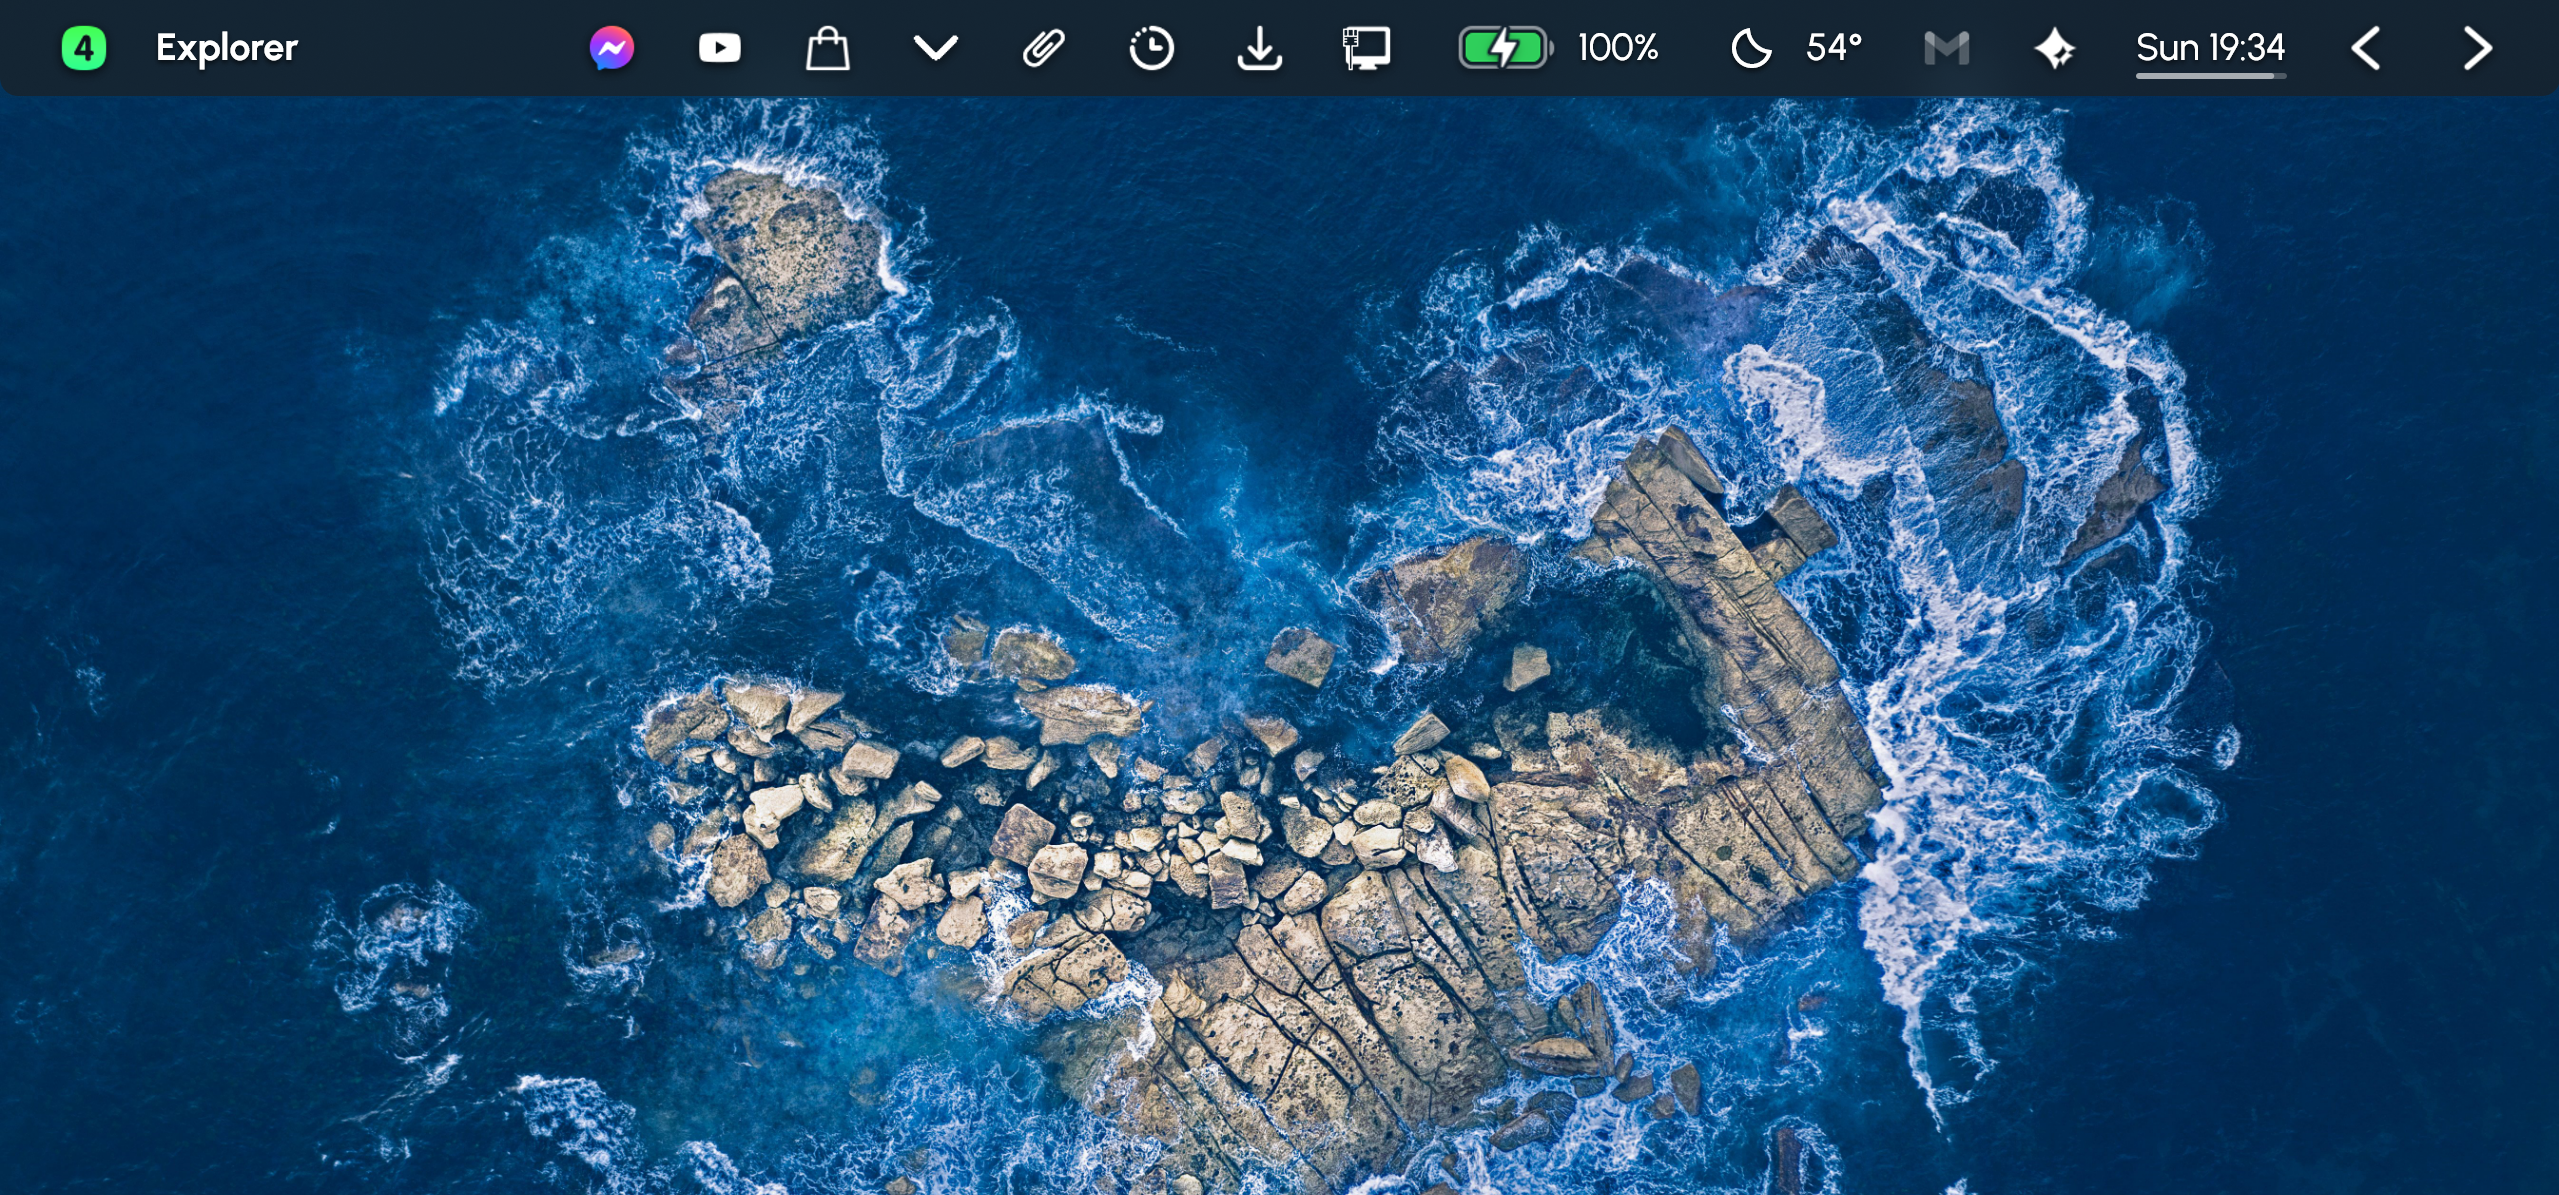Click the right arrow chevron
The image size is (2559, 1195).
2476,48
